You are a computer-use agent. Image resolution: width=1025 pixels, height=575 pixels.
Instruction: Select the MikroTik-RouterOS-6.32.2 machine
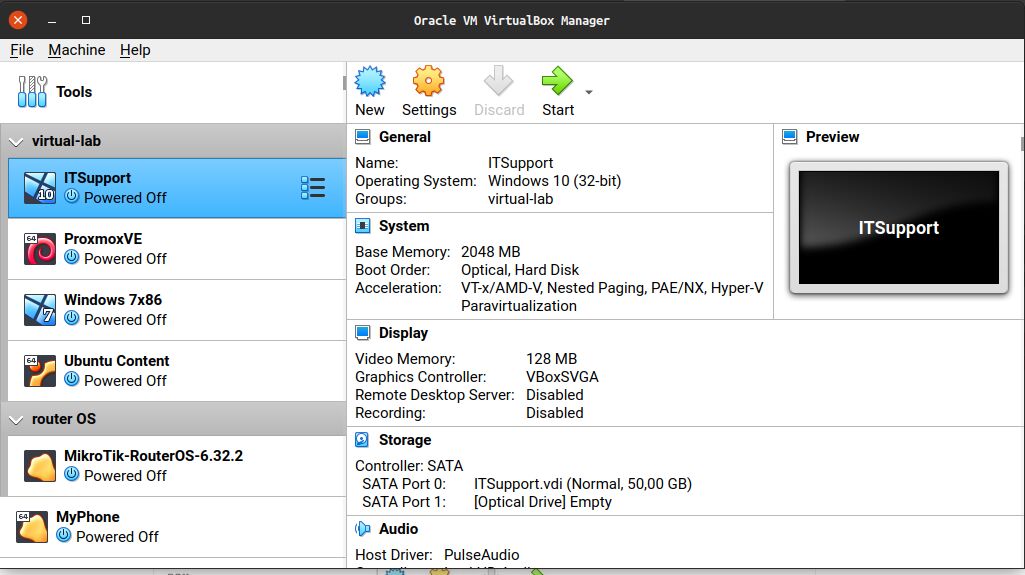point(176,466)
